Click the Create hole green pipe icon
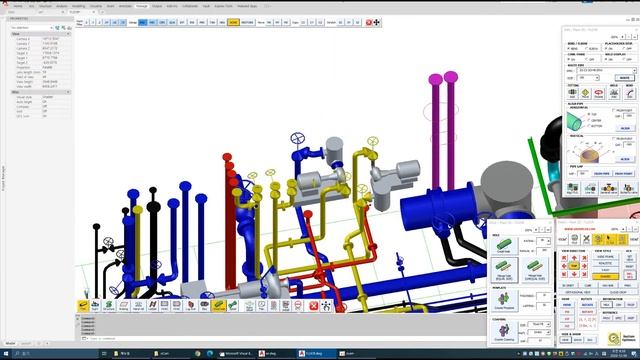 504,246
